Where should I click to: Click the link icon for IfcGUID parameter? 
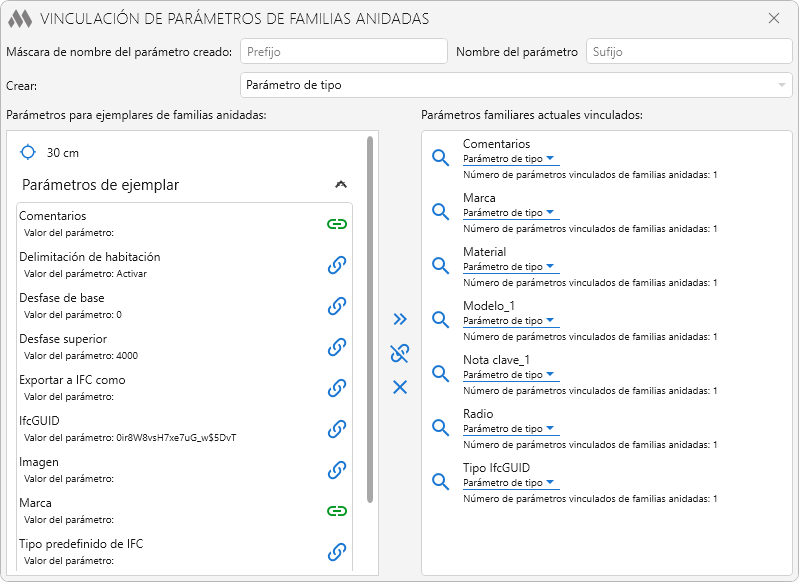click(x=337, y=429)
